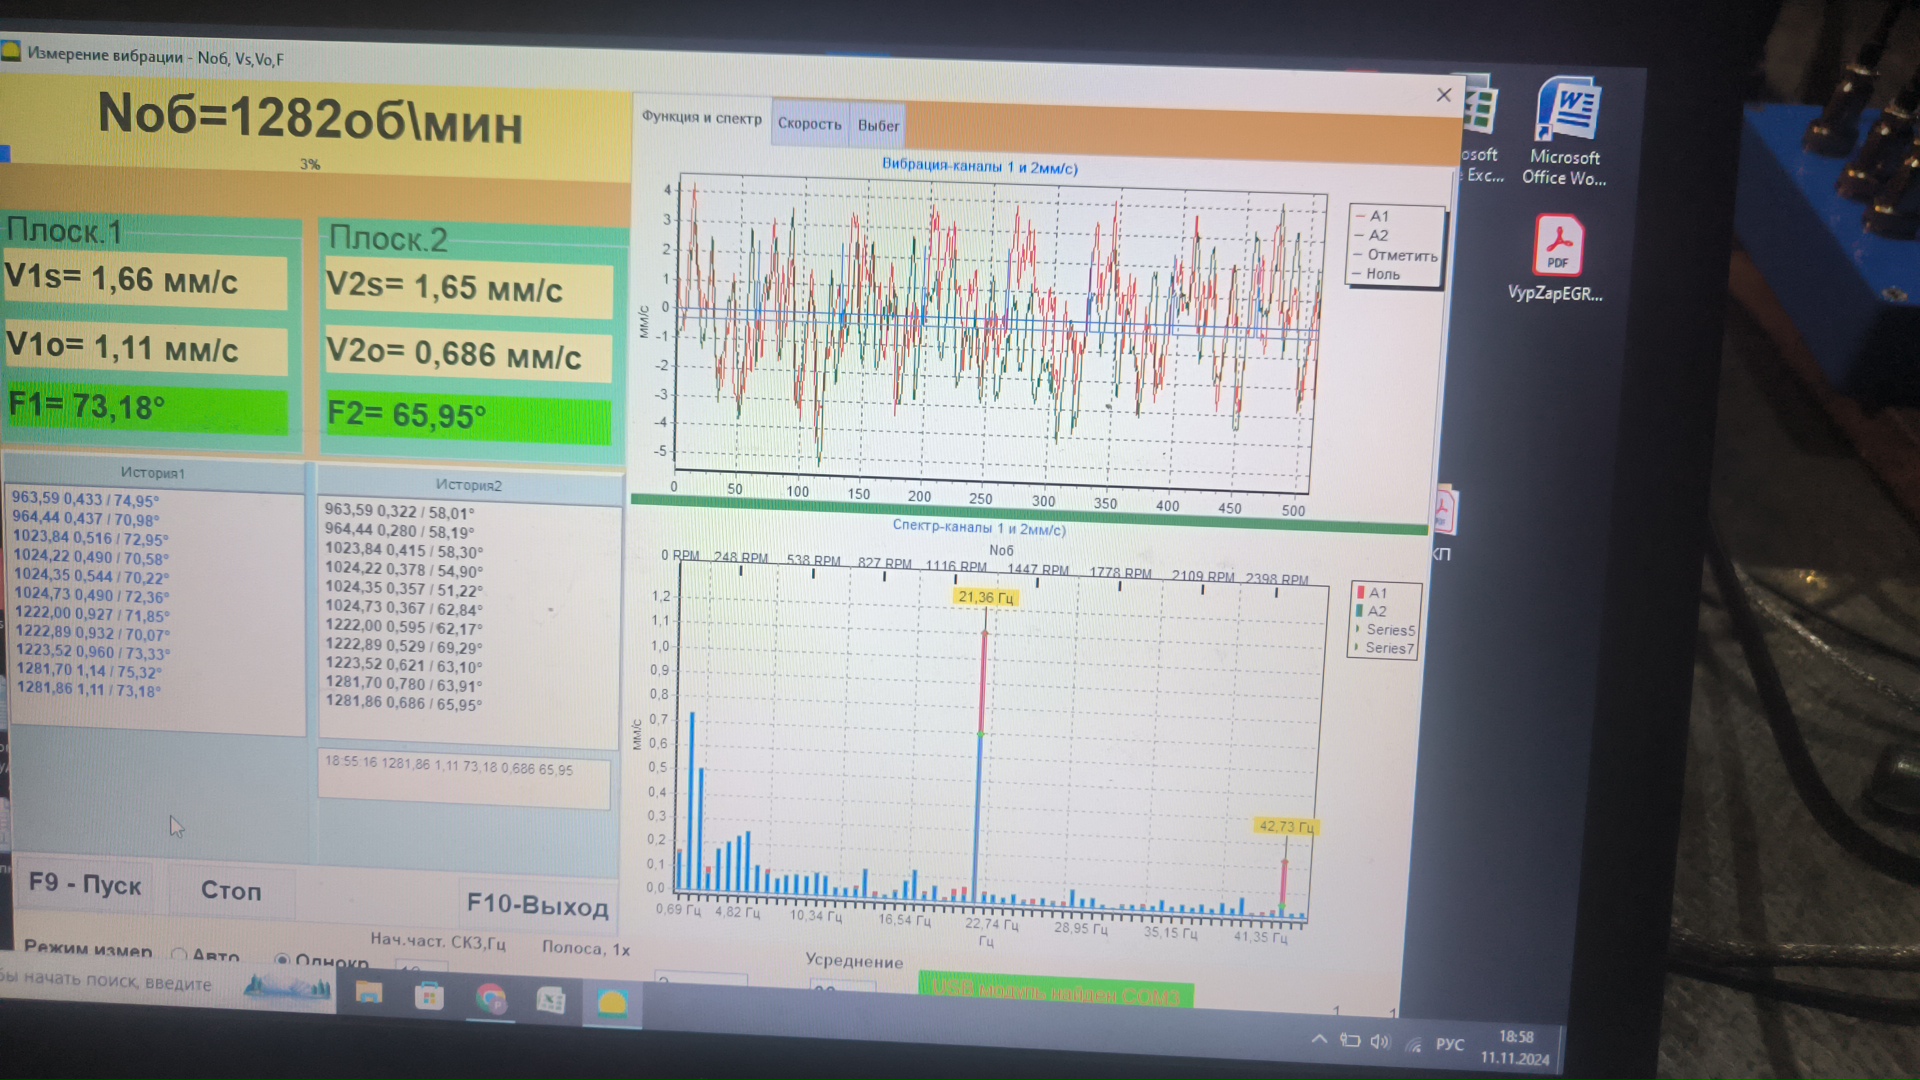Start measurement with F9 - Пуск
This screenshot has height=1080, width=1920.
[85, 884]
